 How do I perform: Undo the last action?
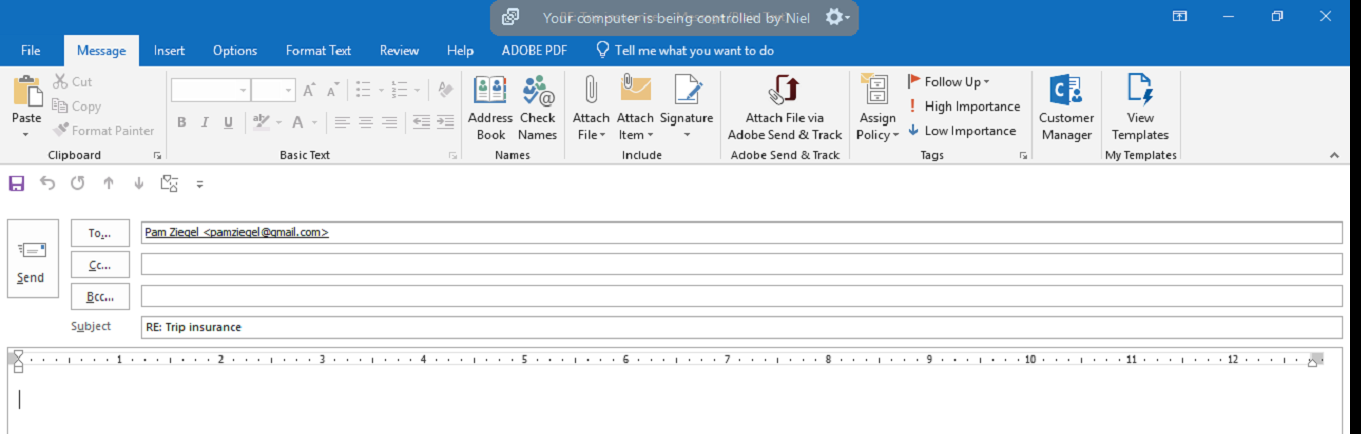coord(47,183)
